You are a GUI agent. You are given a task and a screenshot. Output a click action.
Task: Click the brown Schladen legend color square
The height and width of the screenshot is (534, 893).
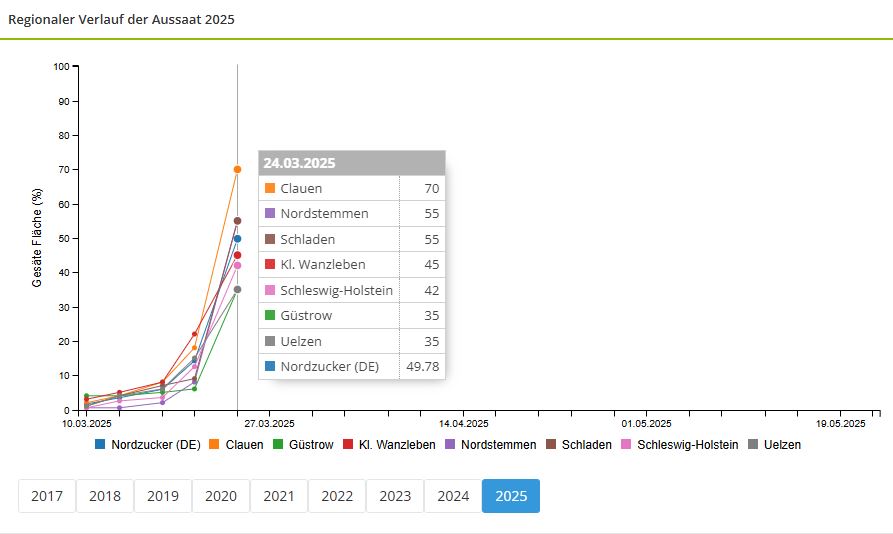coord(551,444)
